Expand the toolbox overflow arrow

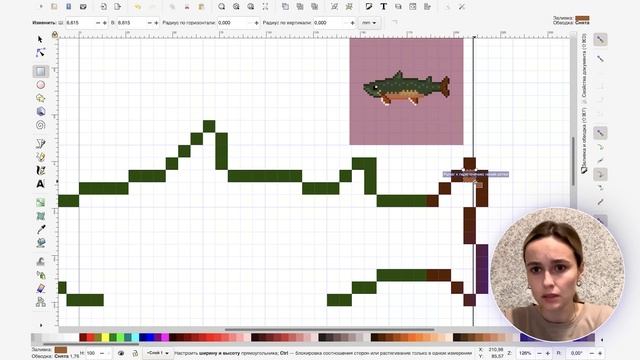tap(41, 325)
